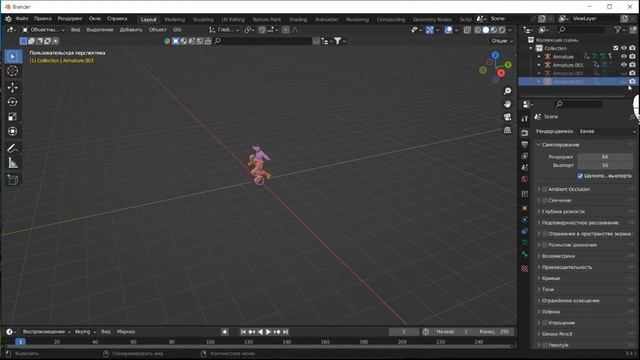
Task: Switch to the Sculpting workspace tab
Action: pos(203,19)
